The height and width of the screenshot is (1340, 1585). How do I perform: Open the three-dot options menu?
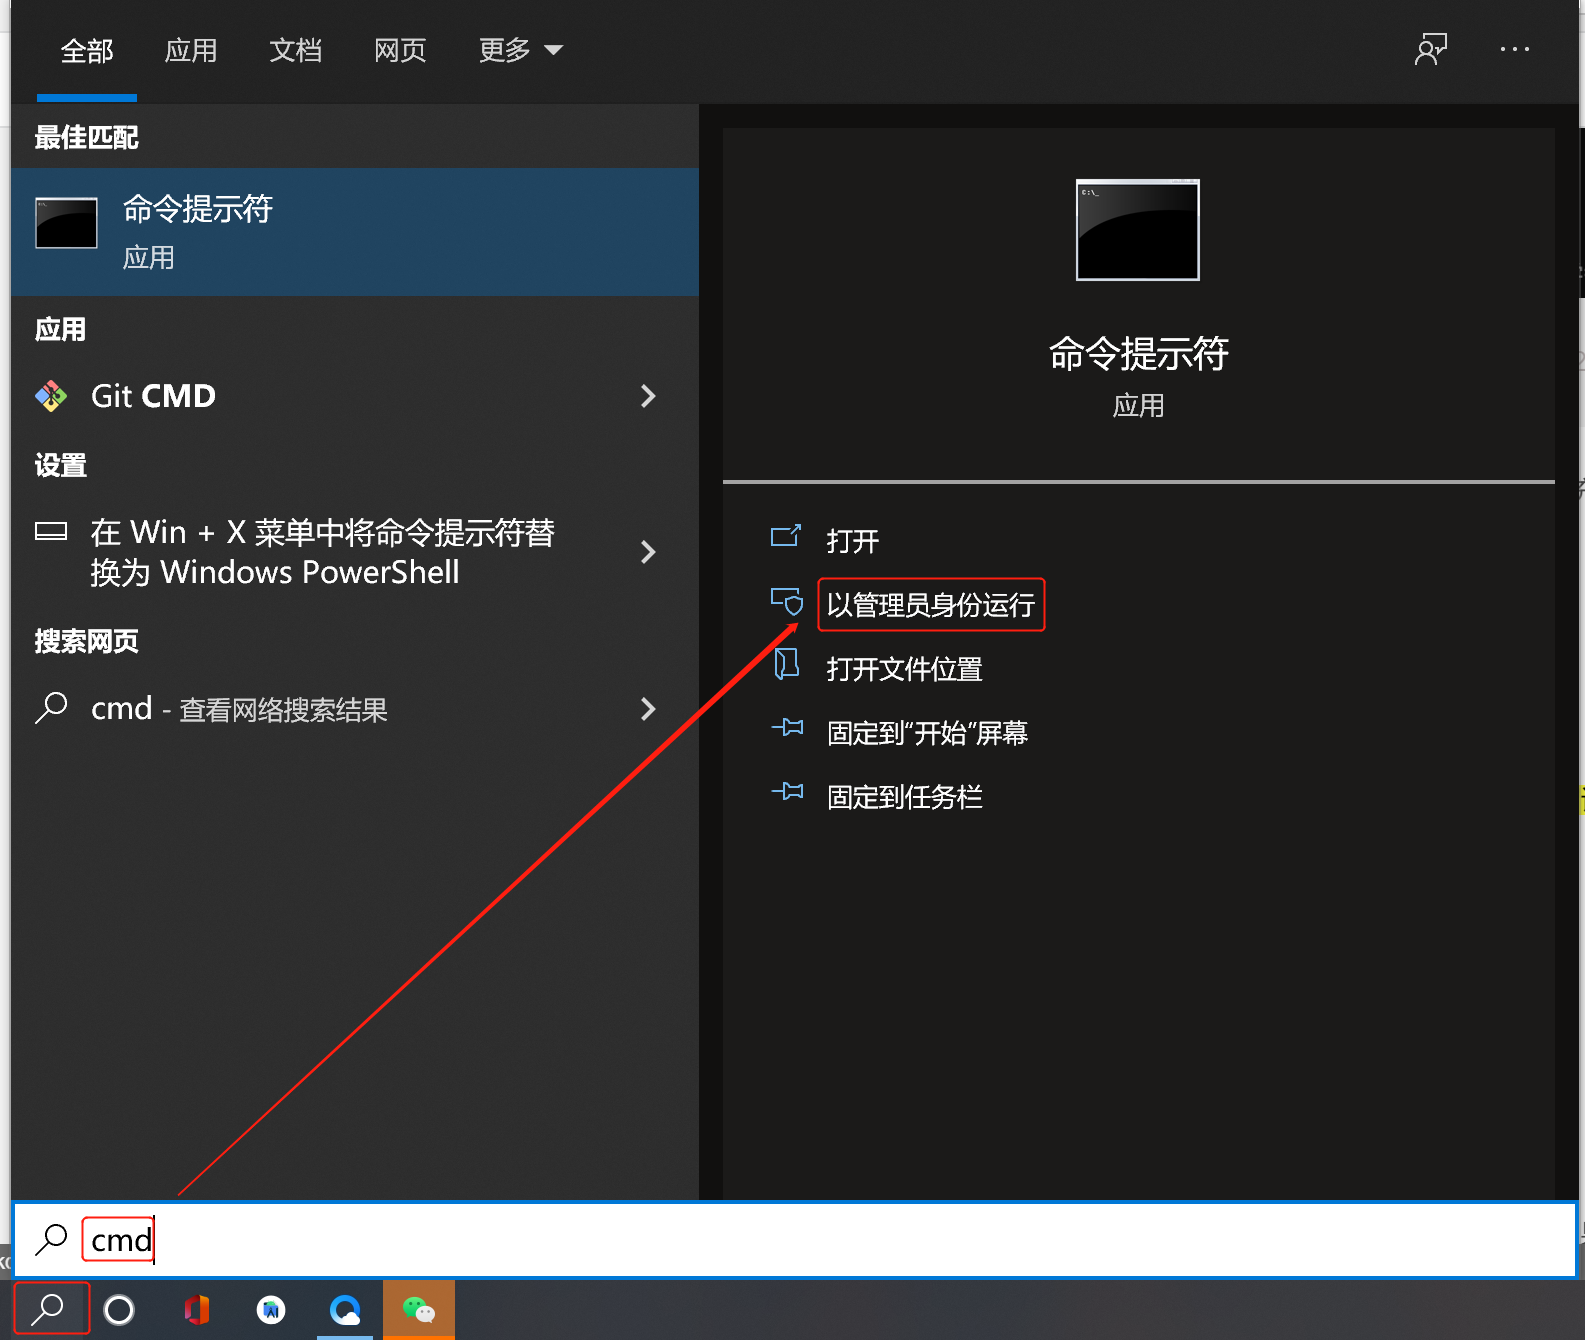(1515, 49)
